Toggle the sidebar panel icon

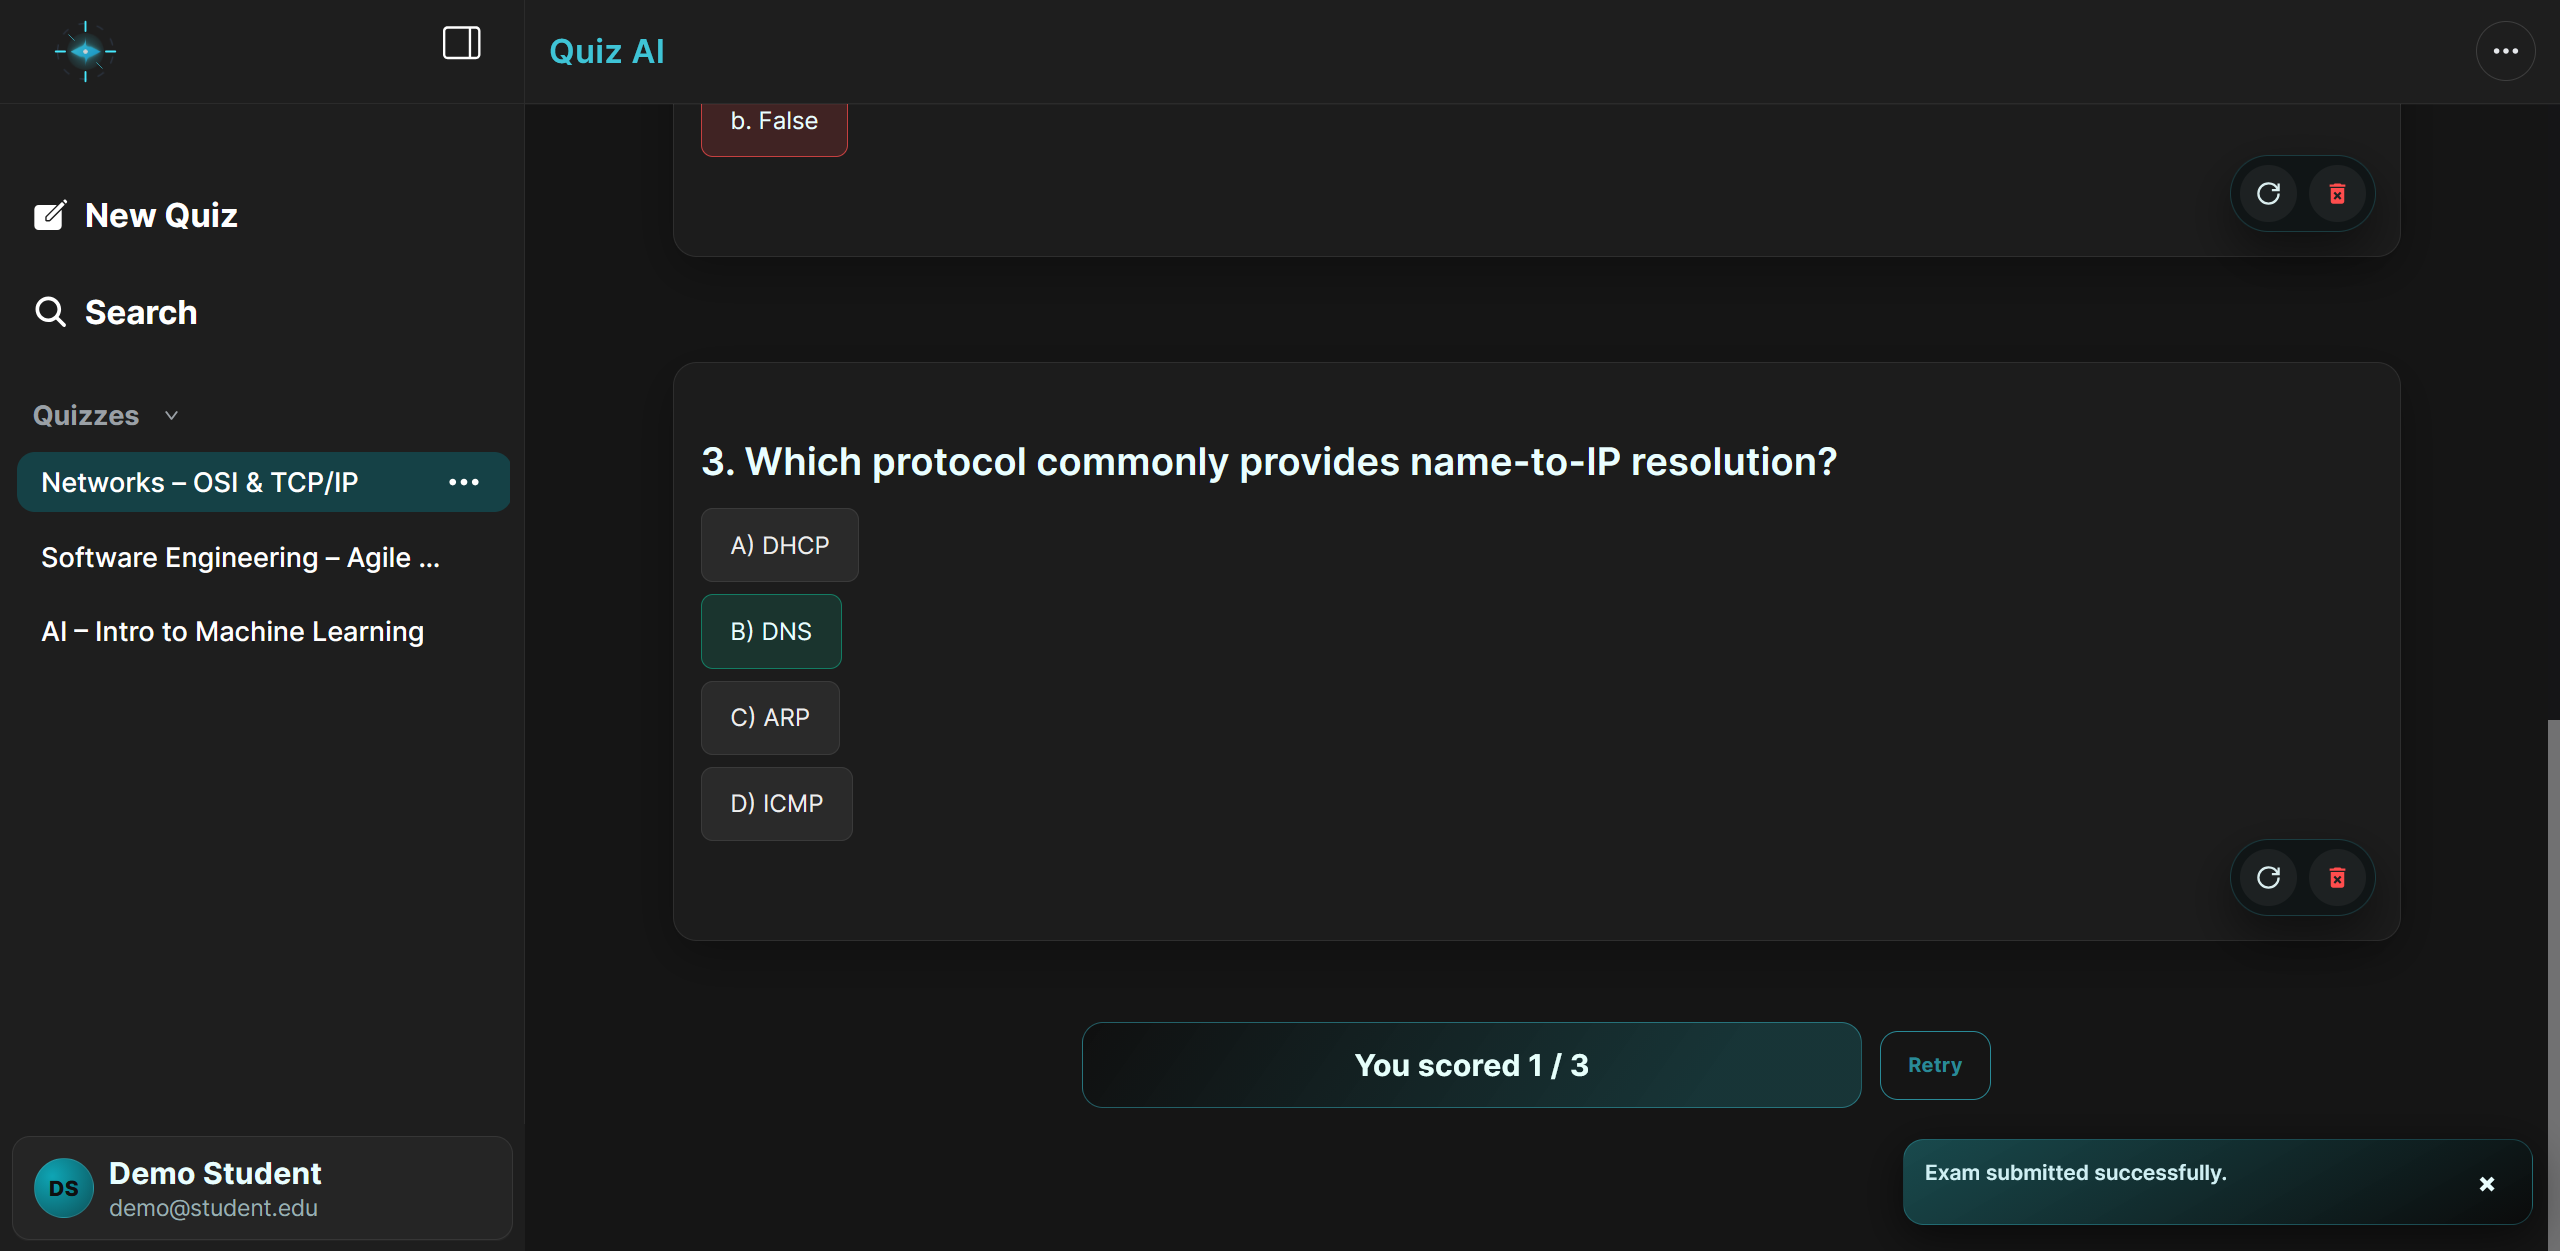tap(461, 43)
